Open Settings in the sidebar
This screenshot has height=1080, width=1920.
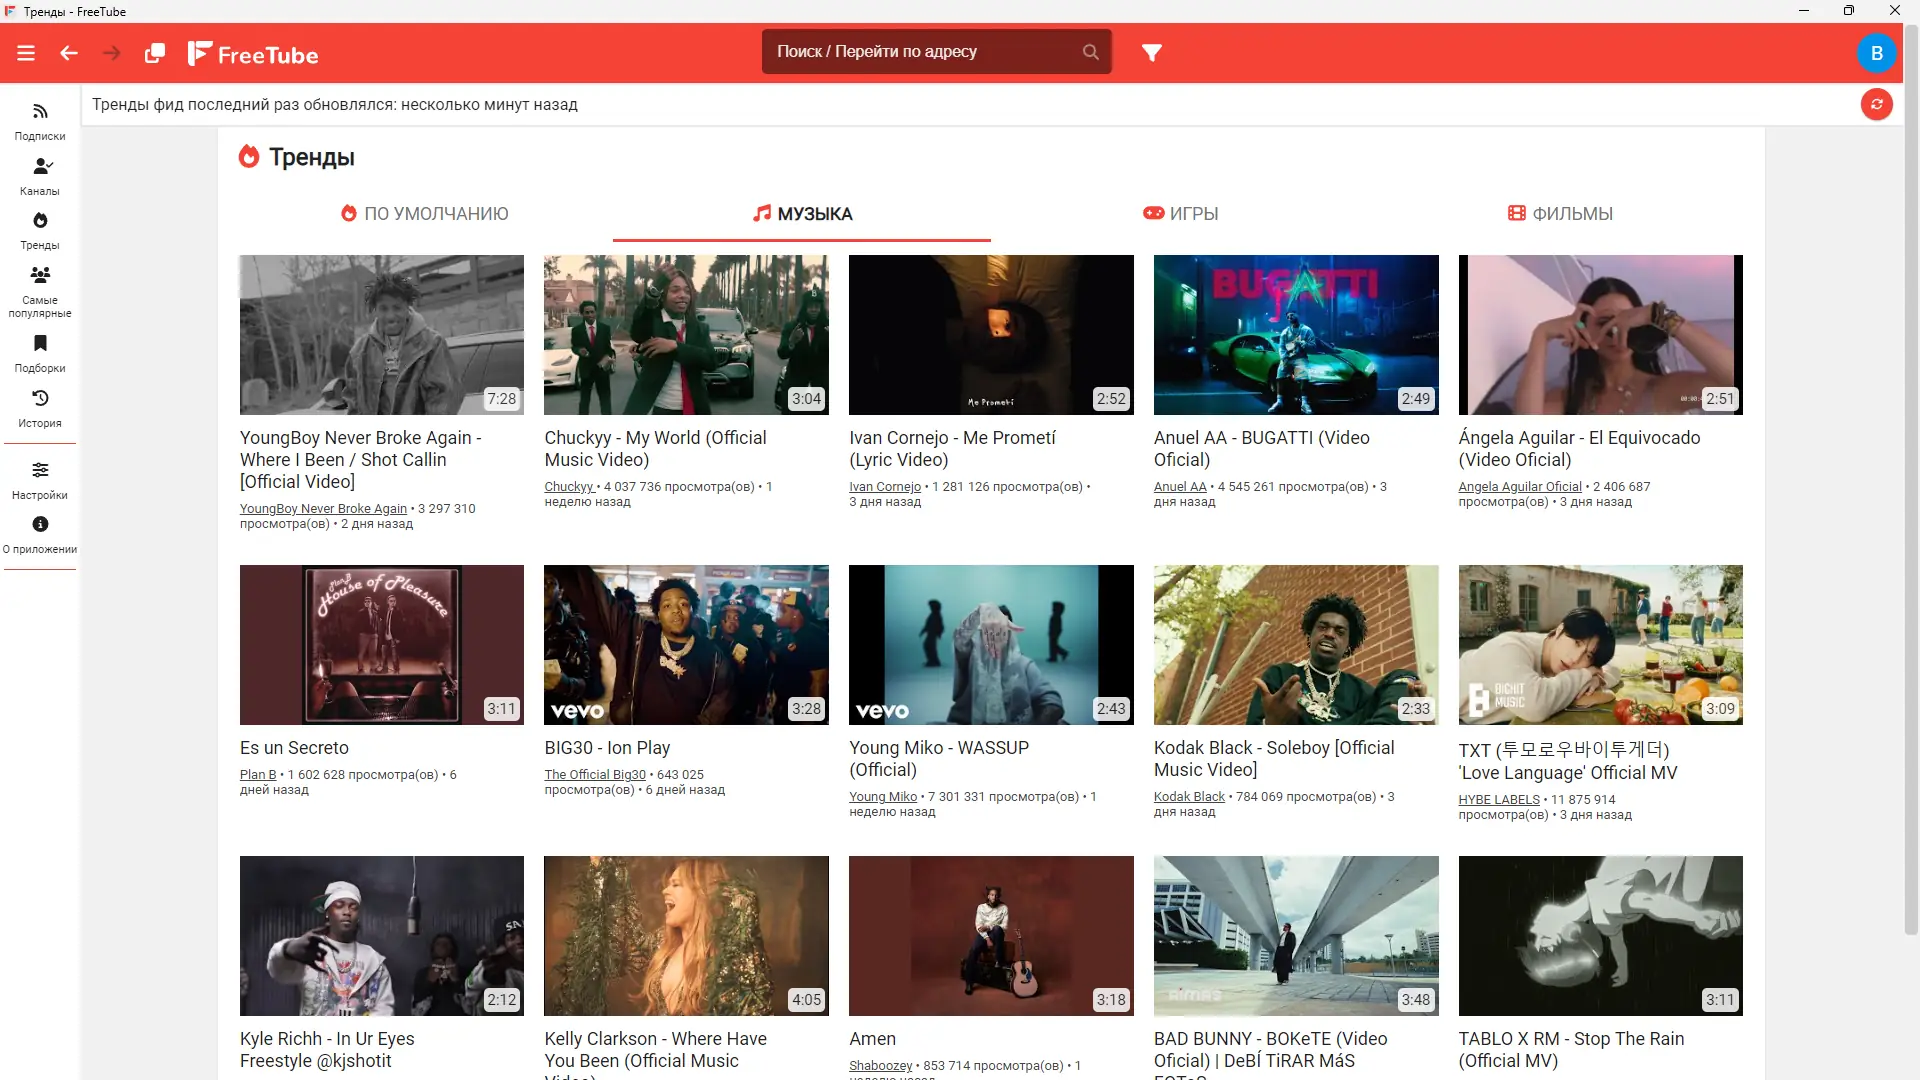coord(40,480)
